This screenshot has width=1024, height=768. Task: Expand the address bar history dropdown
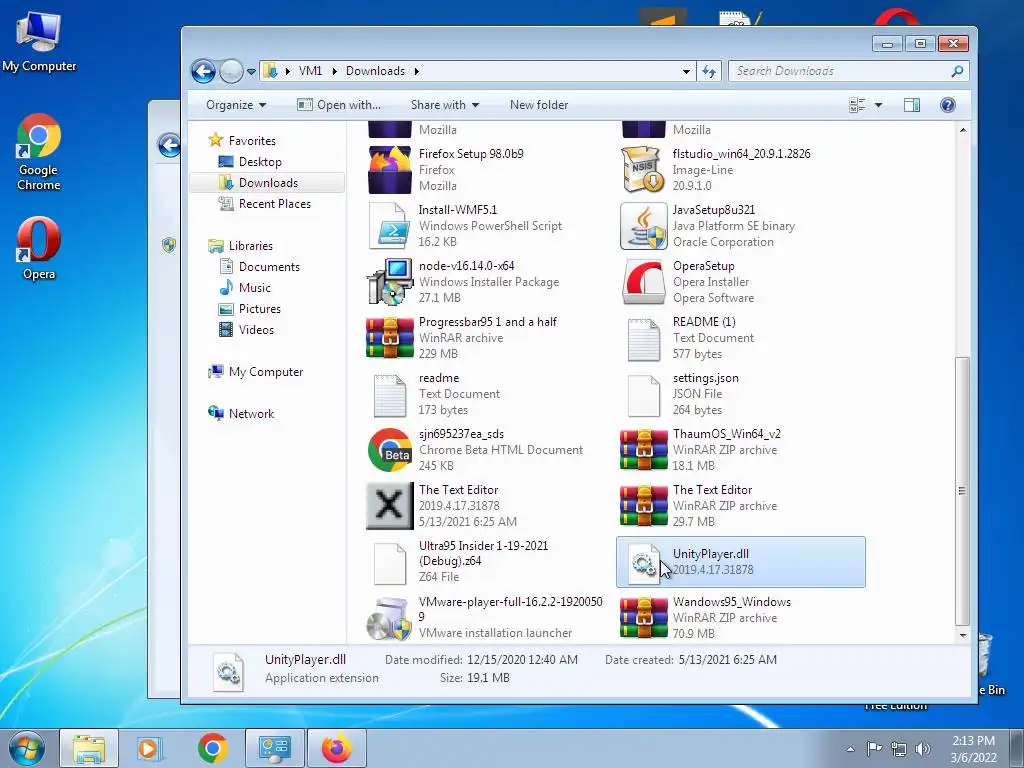point(686,71)
